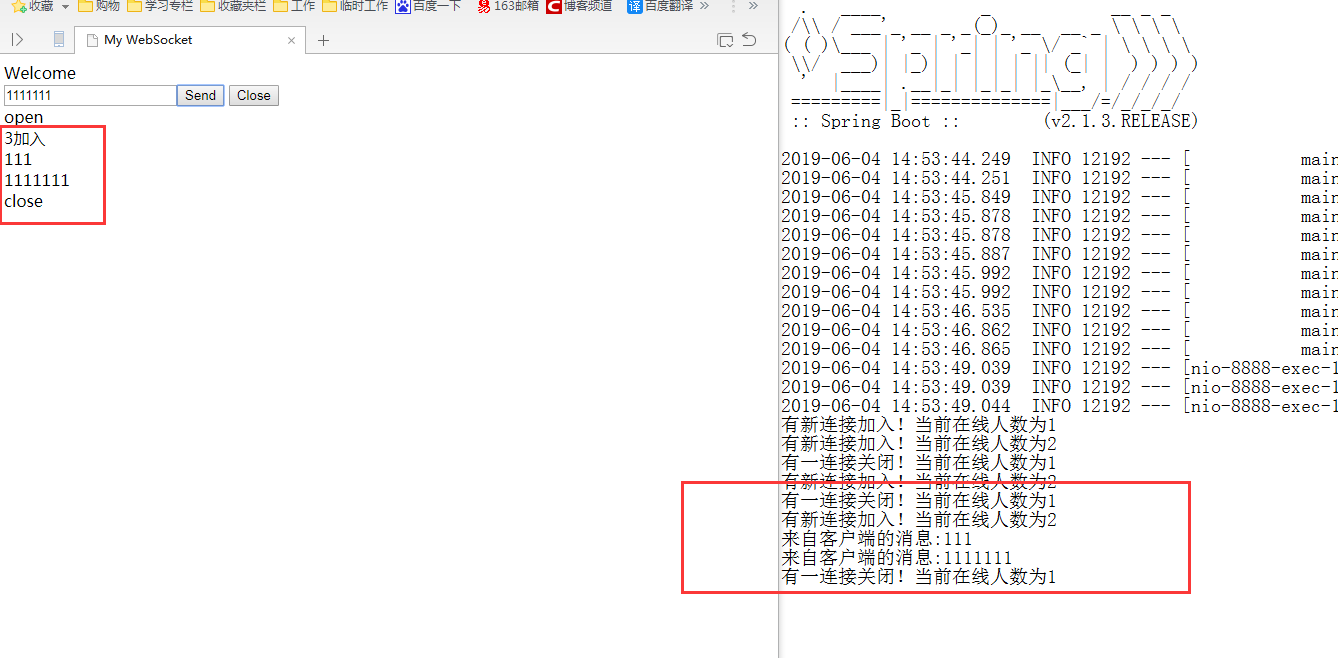Open the 购物 bookmark folder
The height and width of the screenshot is (658, 1338).
point(98,6)
